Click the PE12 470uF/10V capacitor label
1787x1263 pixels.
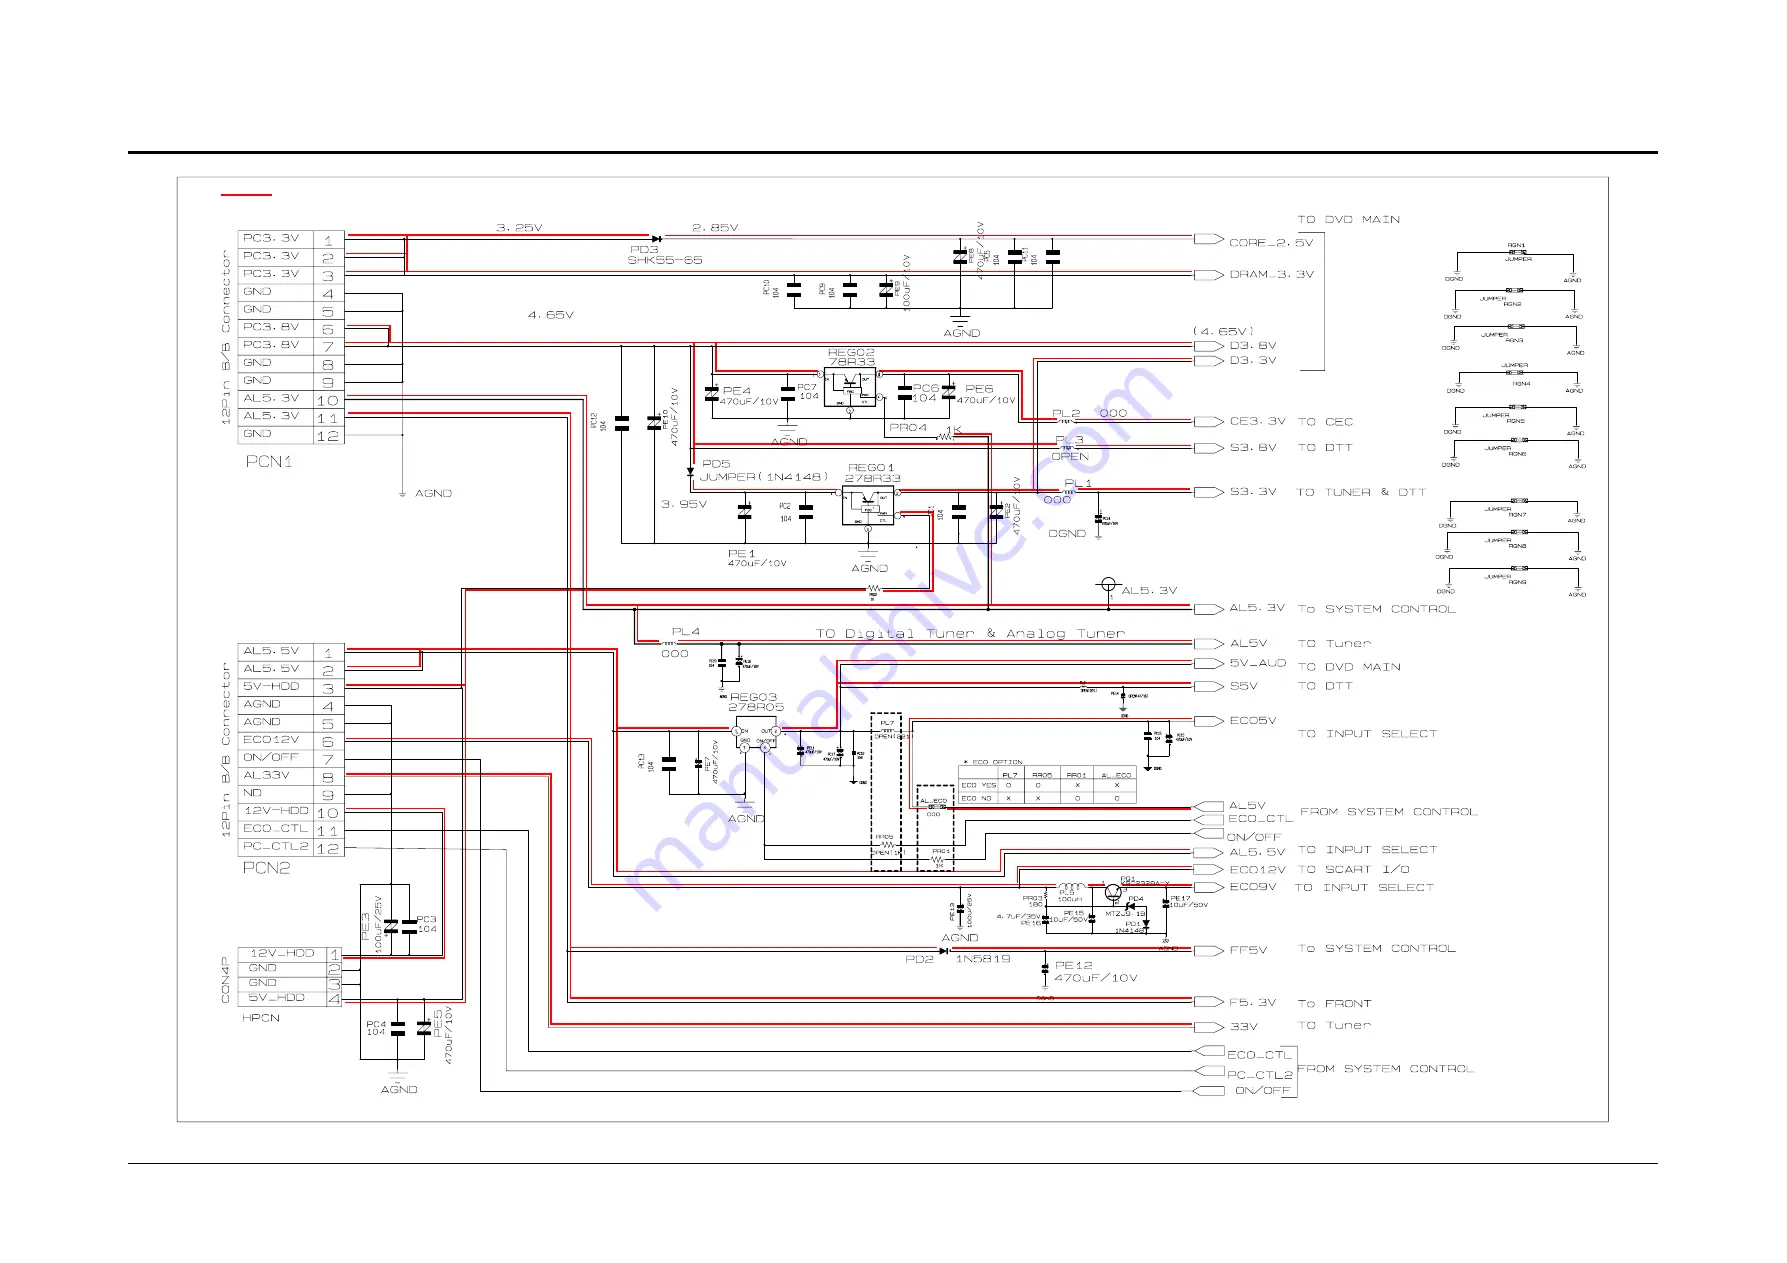click(x=1096, y=972)
